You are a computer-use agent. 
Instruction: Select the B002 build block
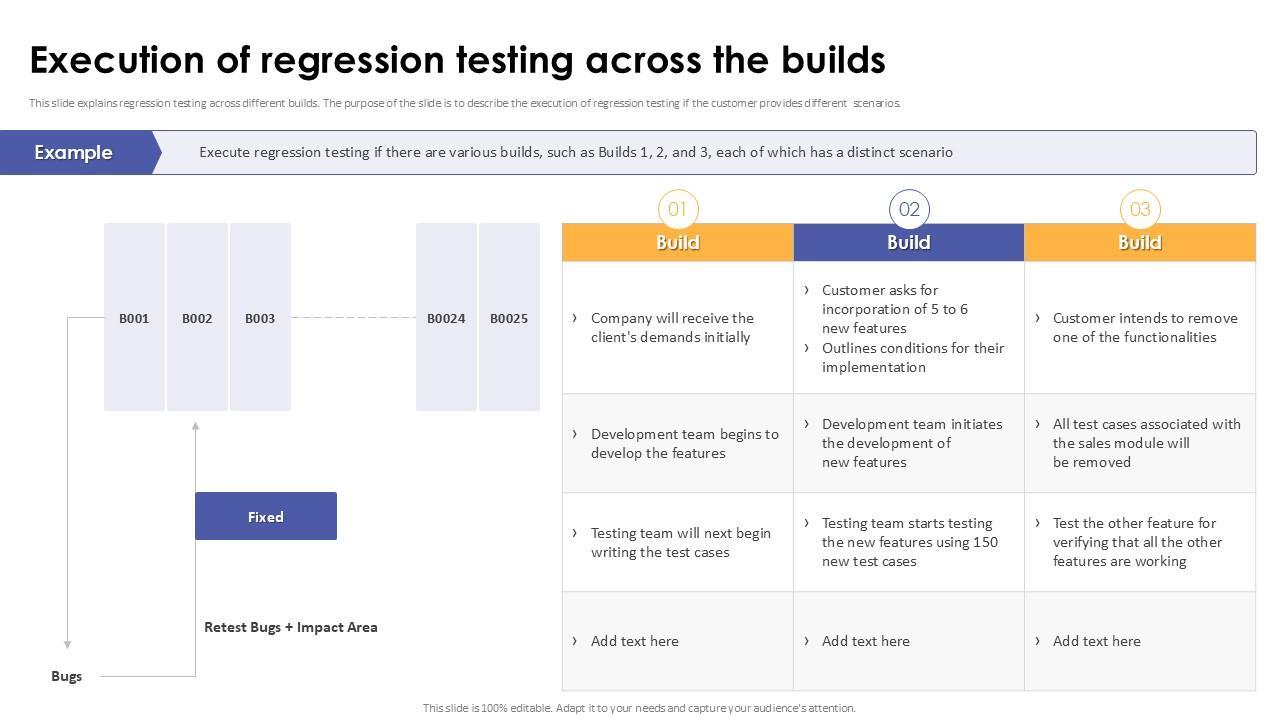tap(197, 317)
